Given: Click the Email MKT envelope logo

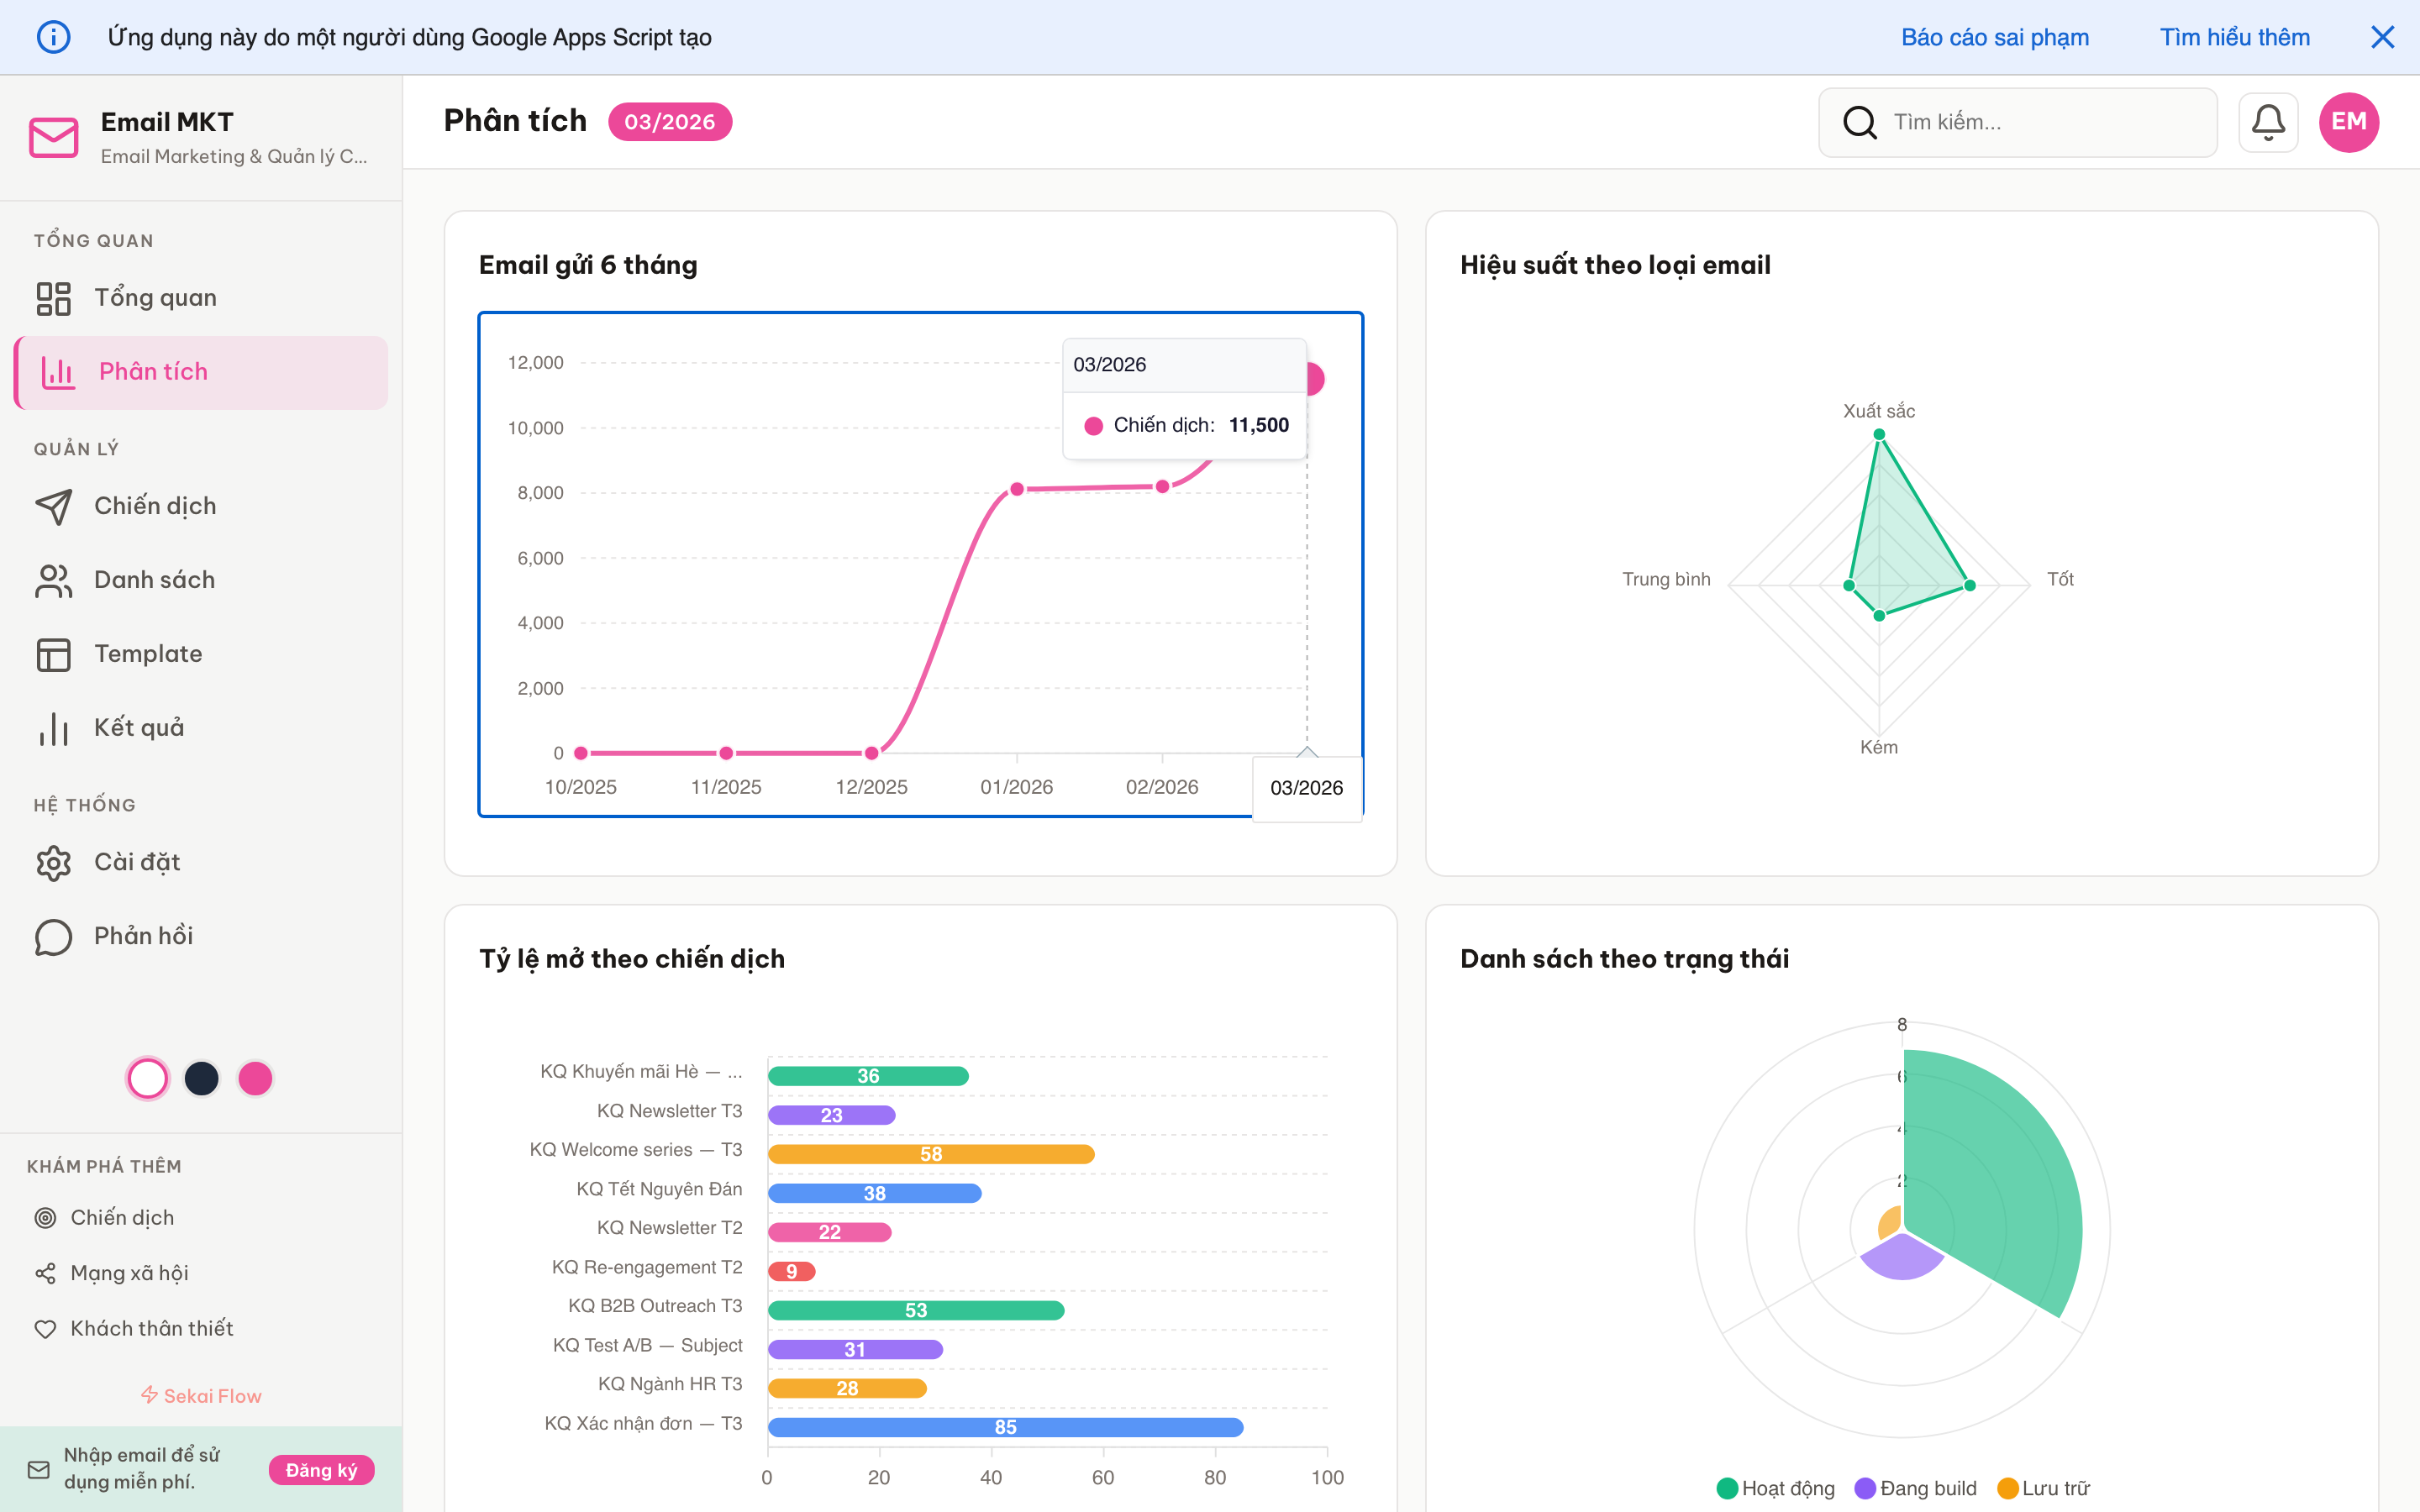Looking at the screenshot, I should 53,136.
